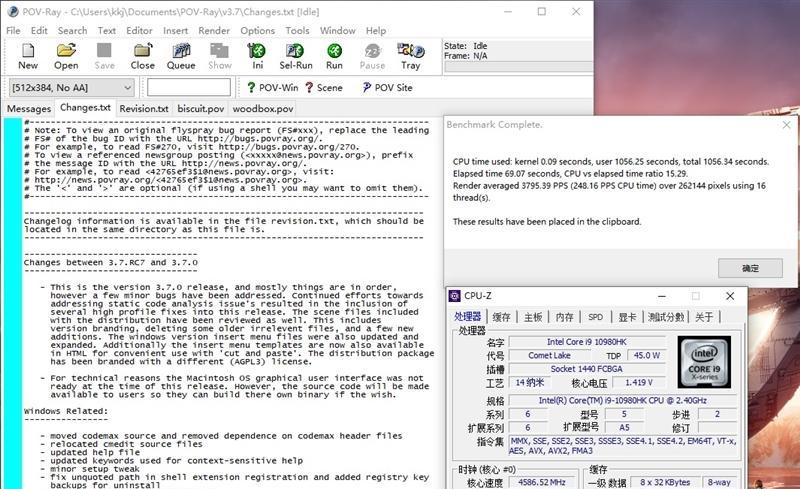Screen dimensions: 800x489
Task: Open the Search menu
Action: click(x=72, y=31)
